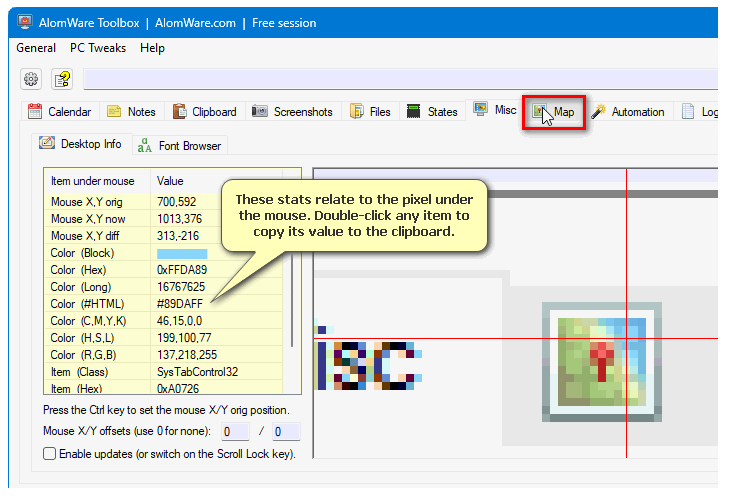The height and width of the screenshot is (496, 732).
Task: Click the first Mouse X offset field
Action: 235,432
